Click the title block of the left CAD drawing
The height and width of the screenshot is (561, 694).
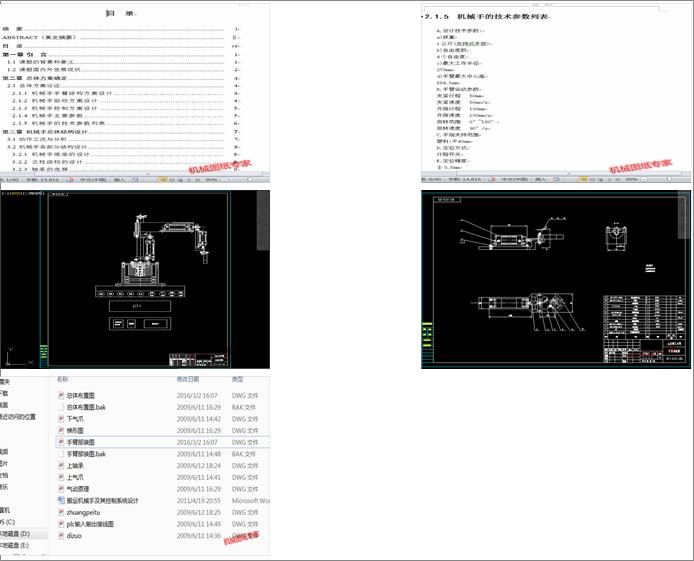pyautogui.click(x=198, y=360)
